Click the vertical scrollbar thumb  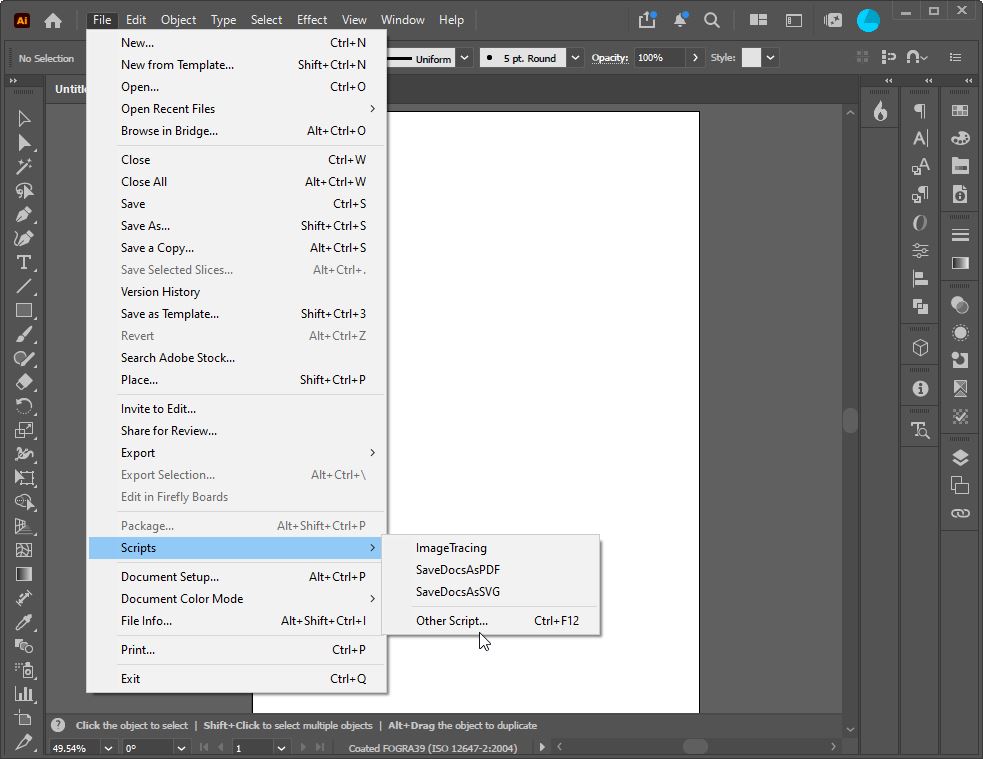(x=850, y=421)
